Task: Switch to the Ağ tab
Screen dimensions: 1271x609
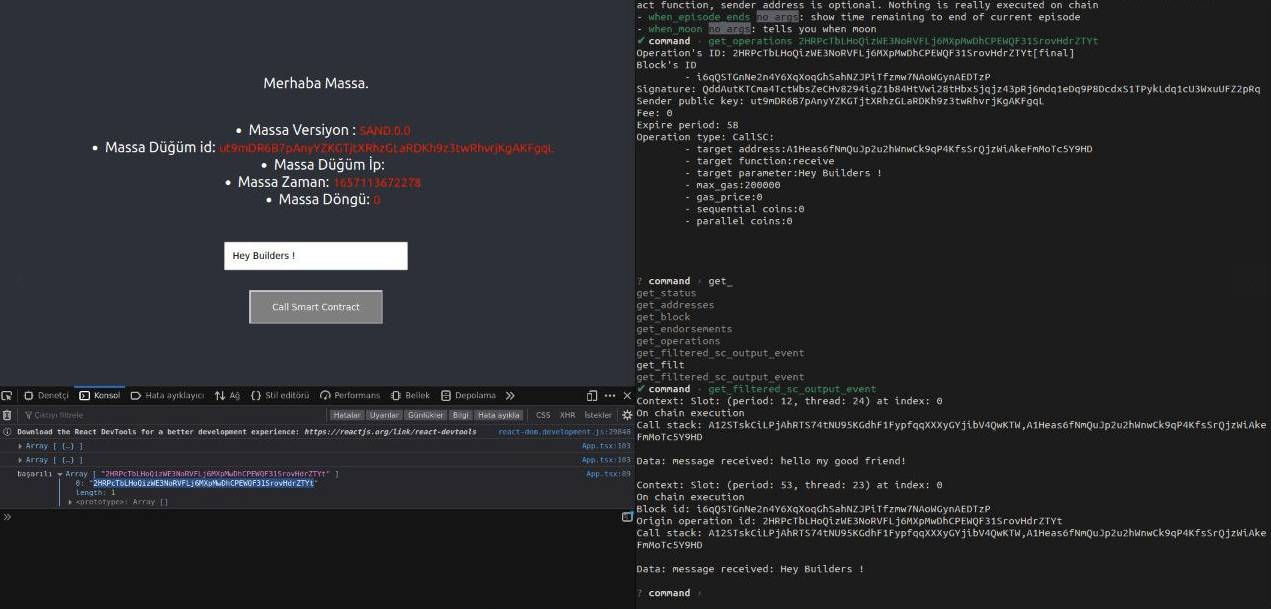Action: click(x=231, y=395)
